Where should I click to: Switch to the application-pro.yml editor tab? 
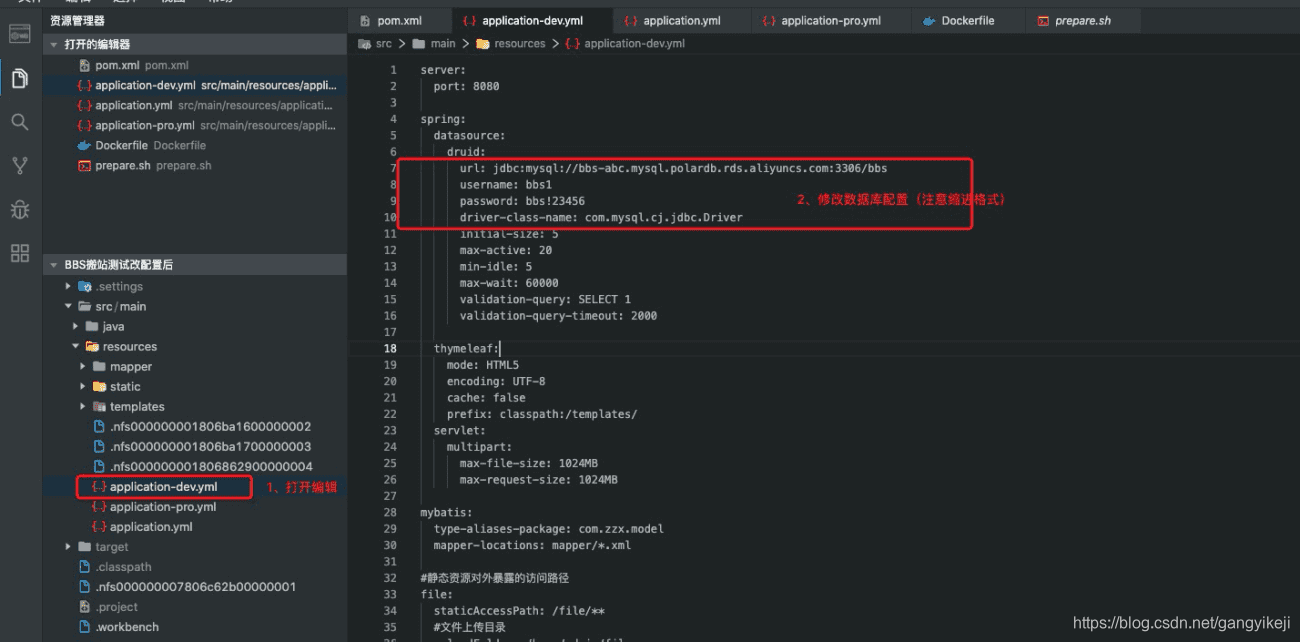pos(831,20)
